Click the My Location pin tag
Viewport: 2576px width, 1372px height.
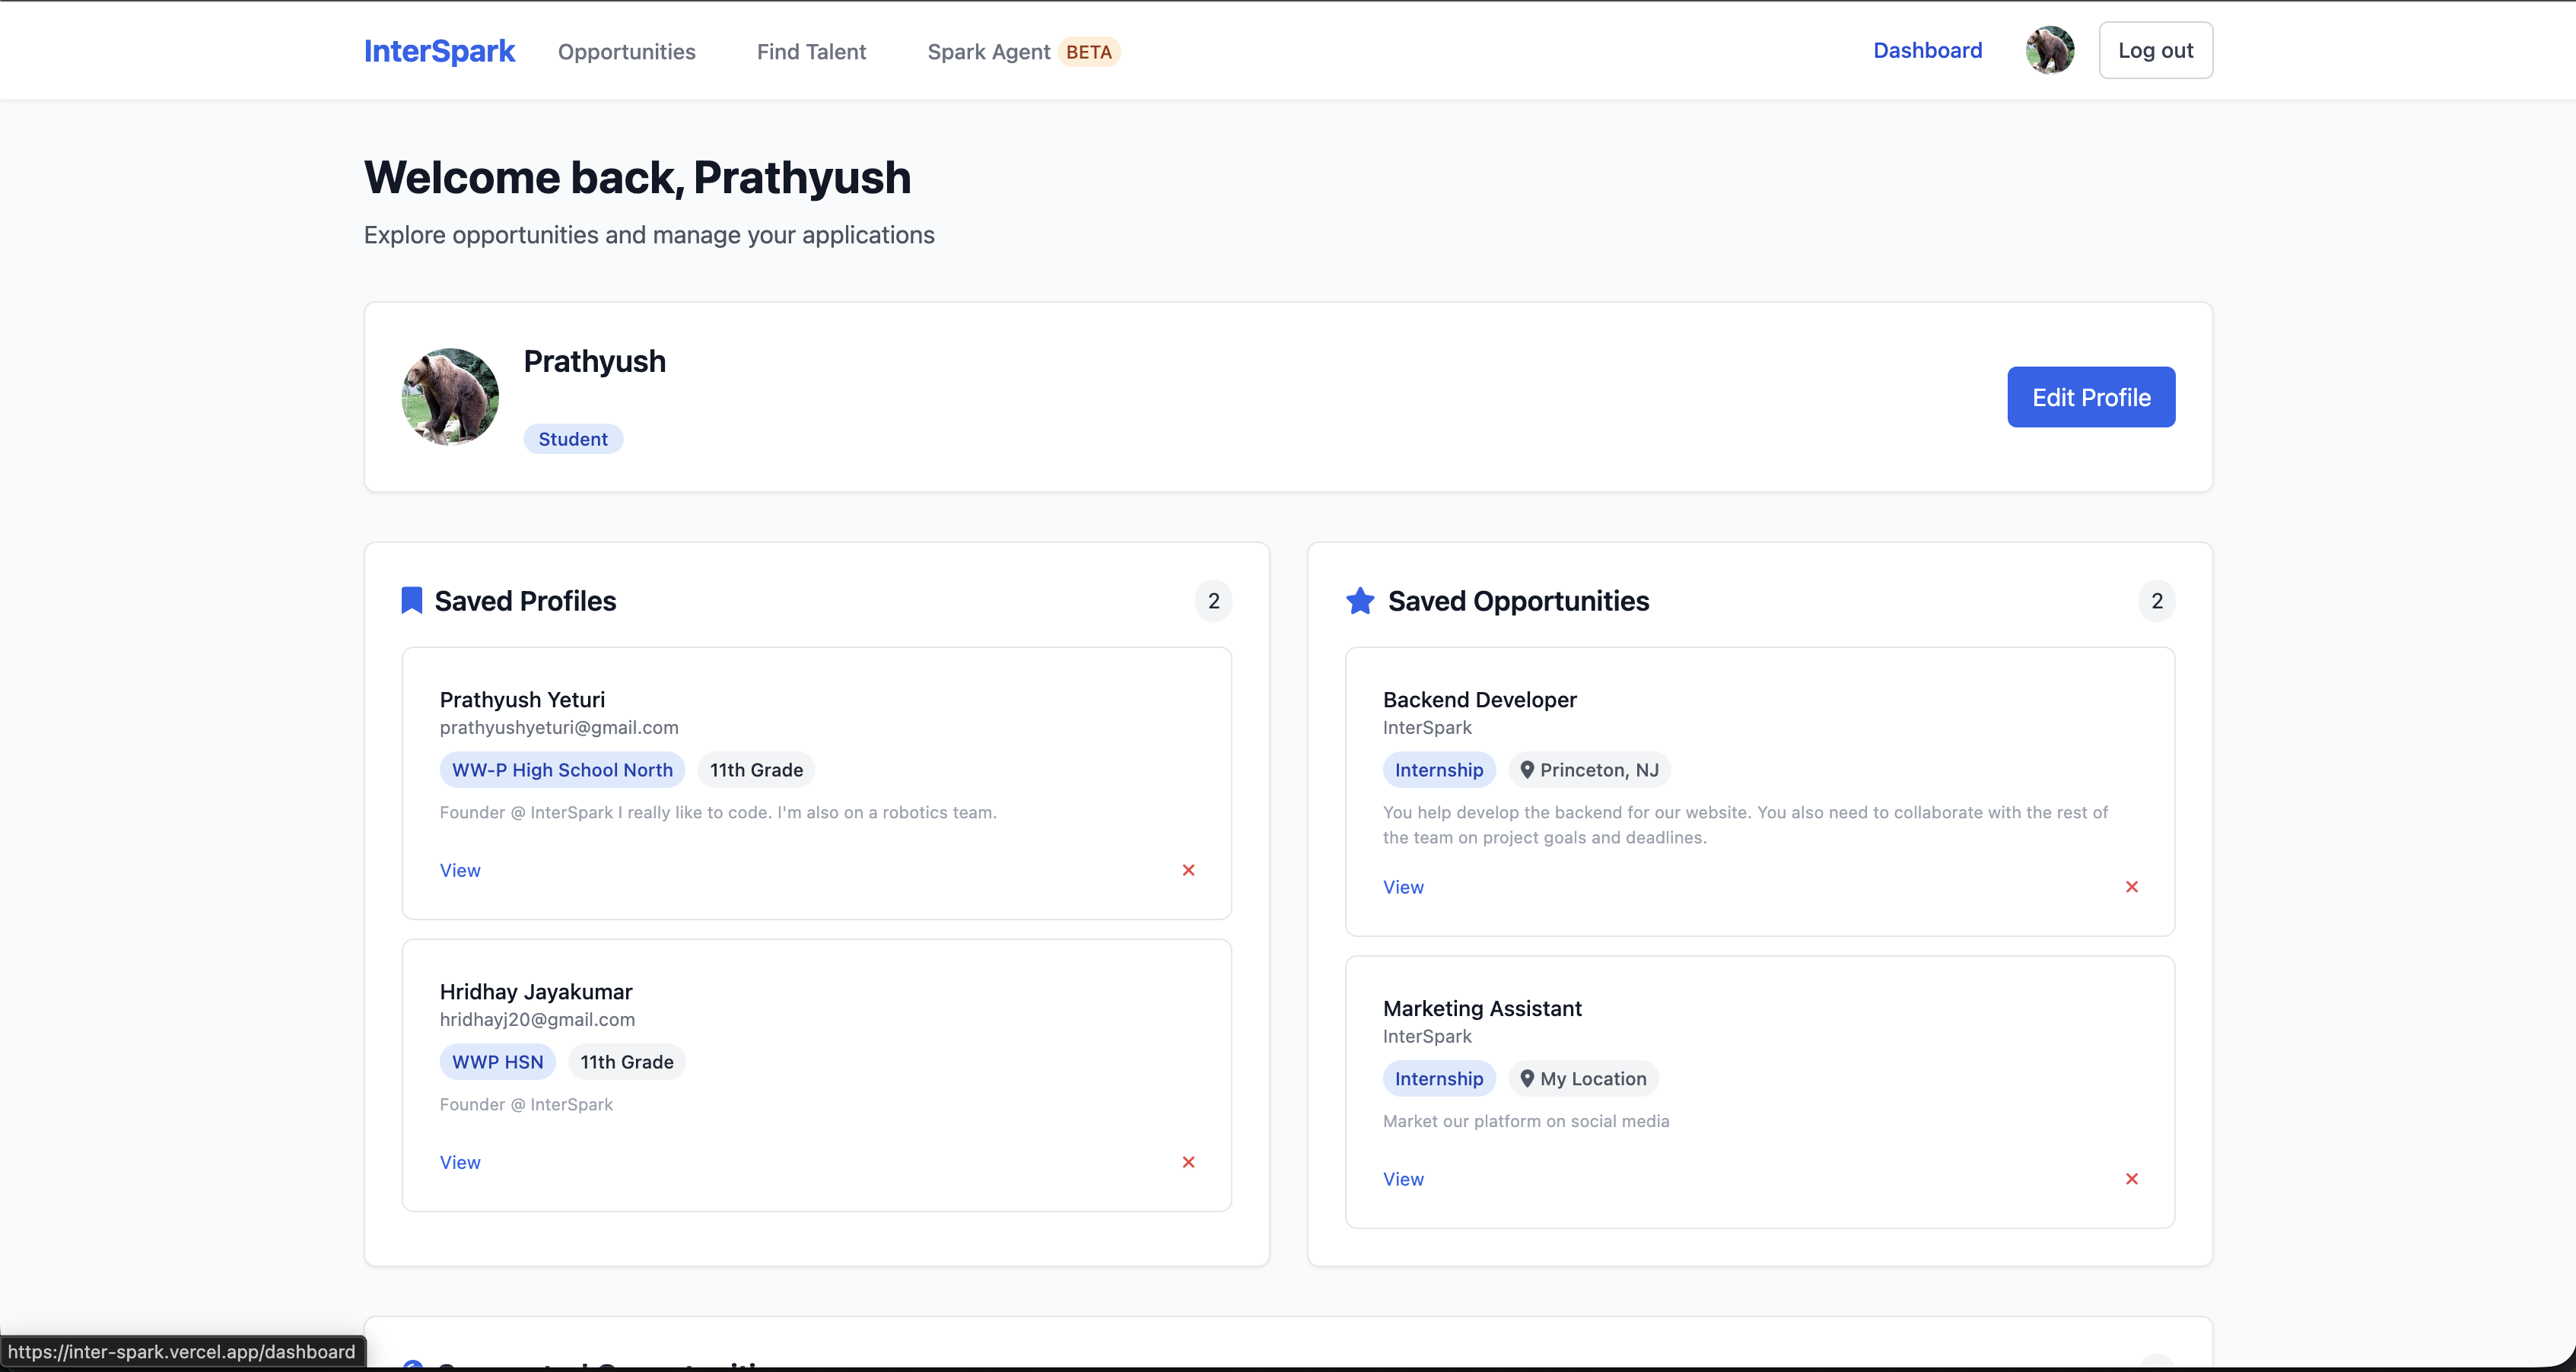click(x=1583, y=1079)
